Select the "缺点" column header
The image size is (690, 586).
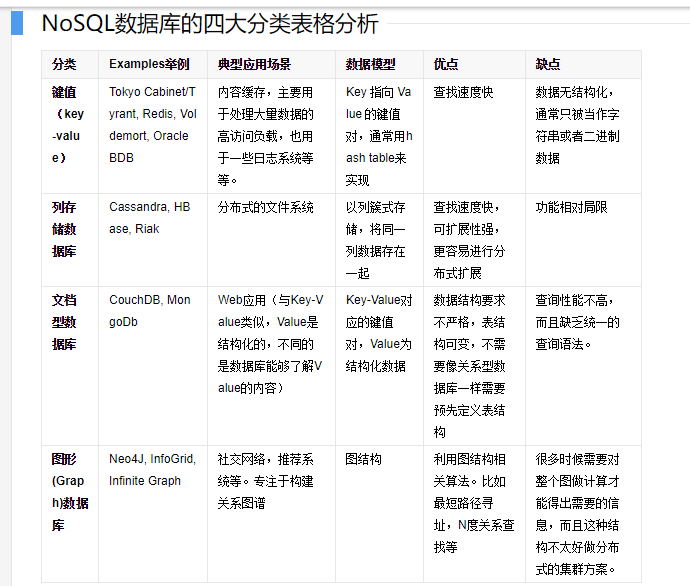(548, 64)
